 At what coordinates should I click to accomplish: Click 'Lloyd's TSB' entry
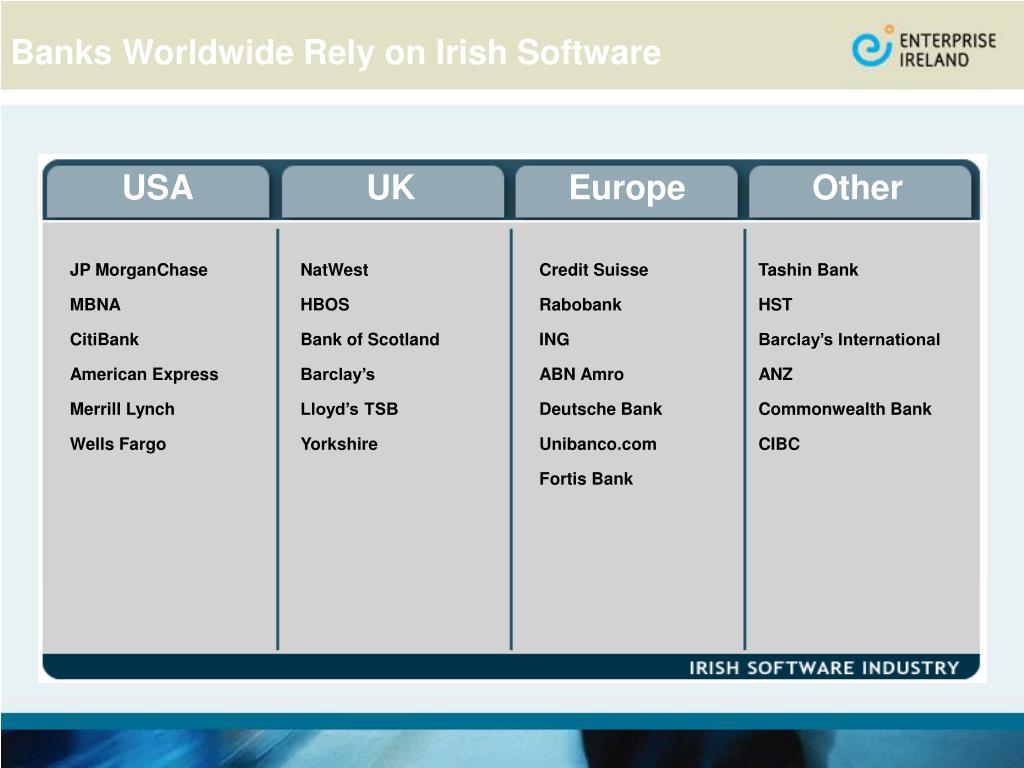[x=349, y=409]
